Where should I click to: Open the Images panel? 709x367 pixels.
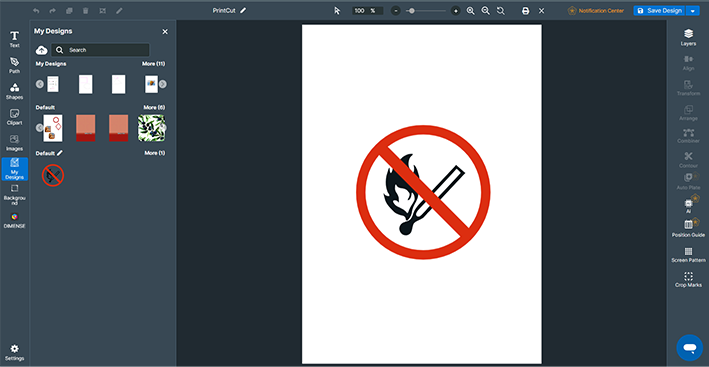coord(14,142)
